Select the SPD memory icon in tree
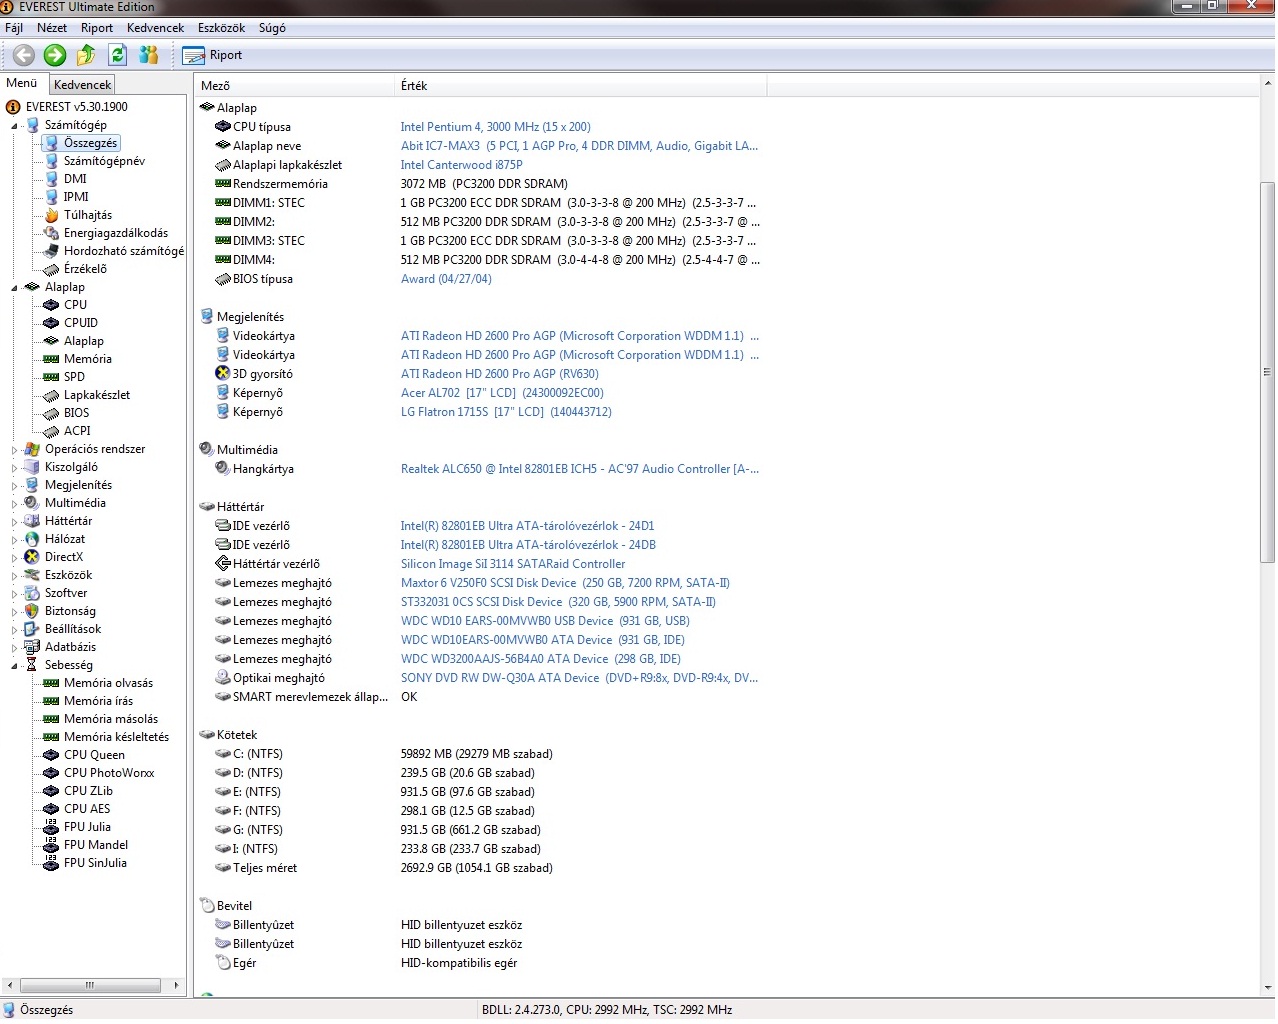Image resolution: width=1278 pixels, height=1024 pixels. coord(51,377)
